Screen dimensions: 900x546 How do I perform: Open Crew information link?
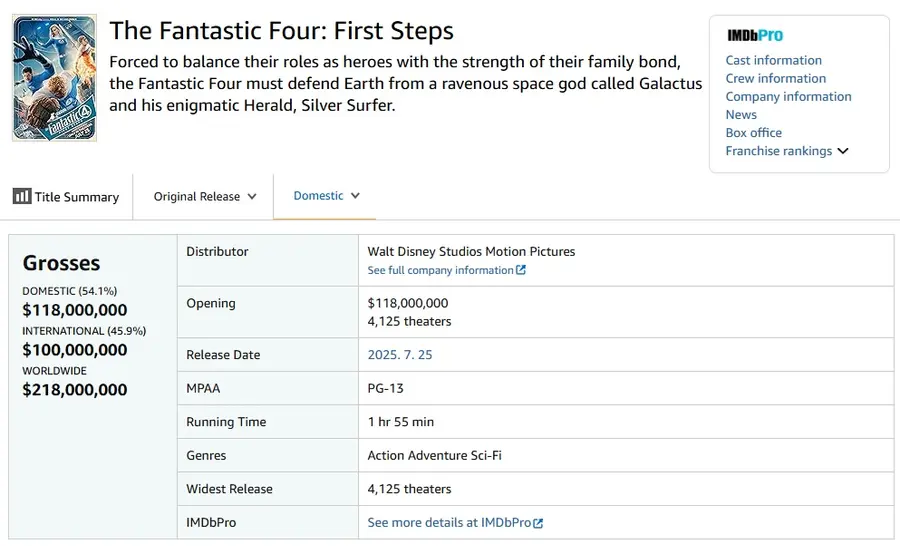coord(775,78)
